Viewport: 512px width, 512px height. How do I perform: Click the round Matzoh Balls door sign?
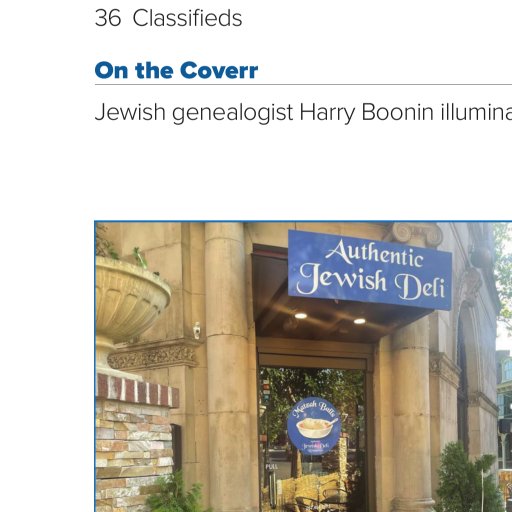coord(314,426)
